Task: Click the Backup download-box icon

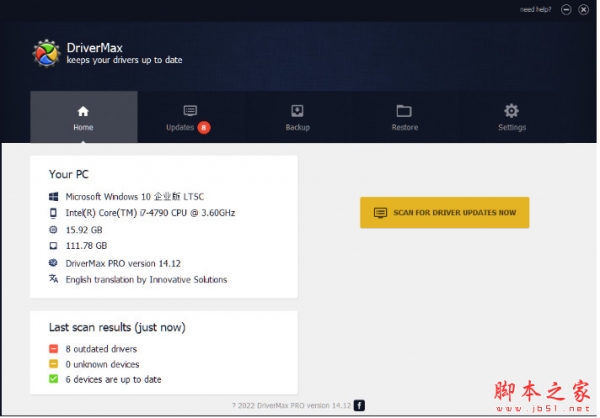Action: pos(297,111)
